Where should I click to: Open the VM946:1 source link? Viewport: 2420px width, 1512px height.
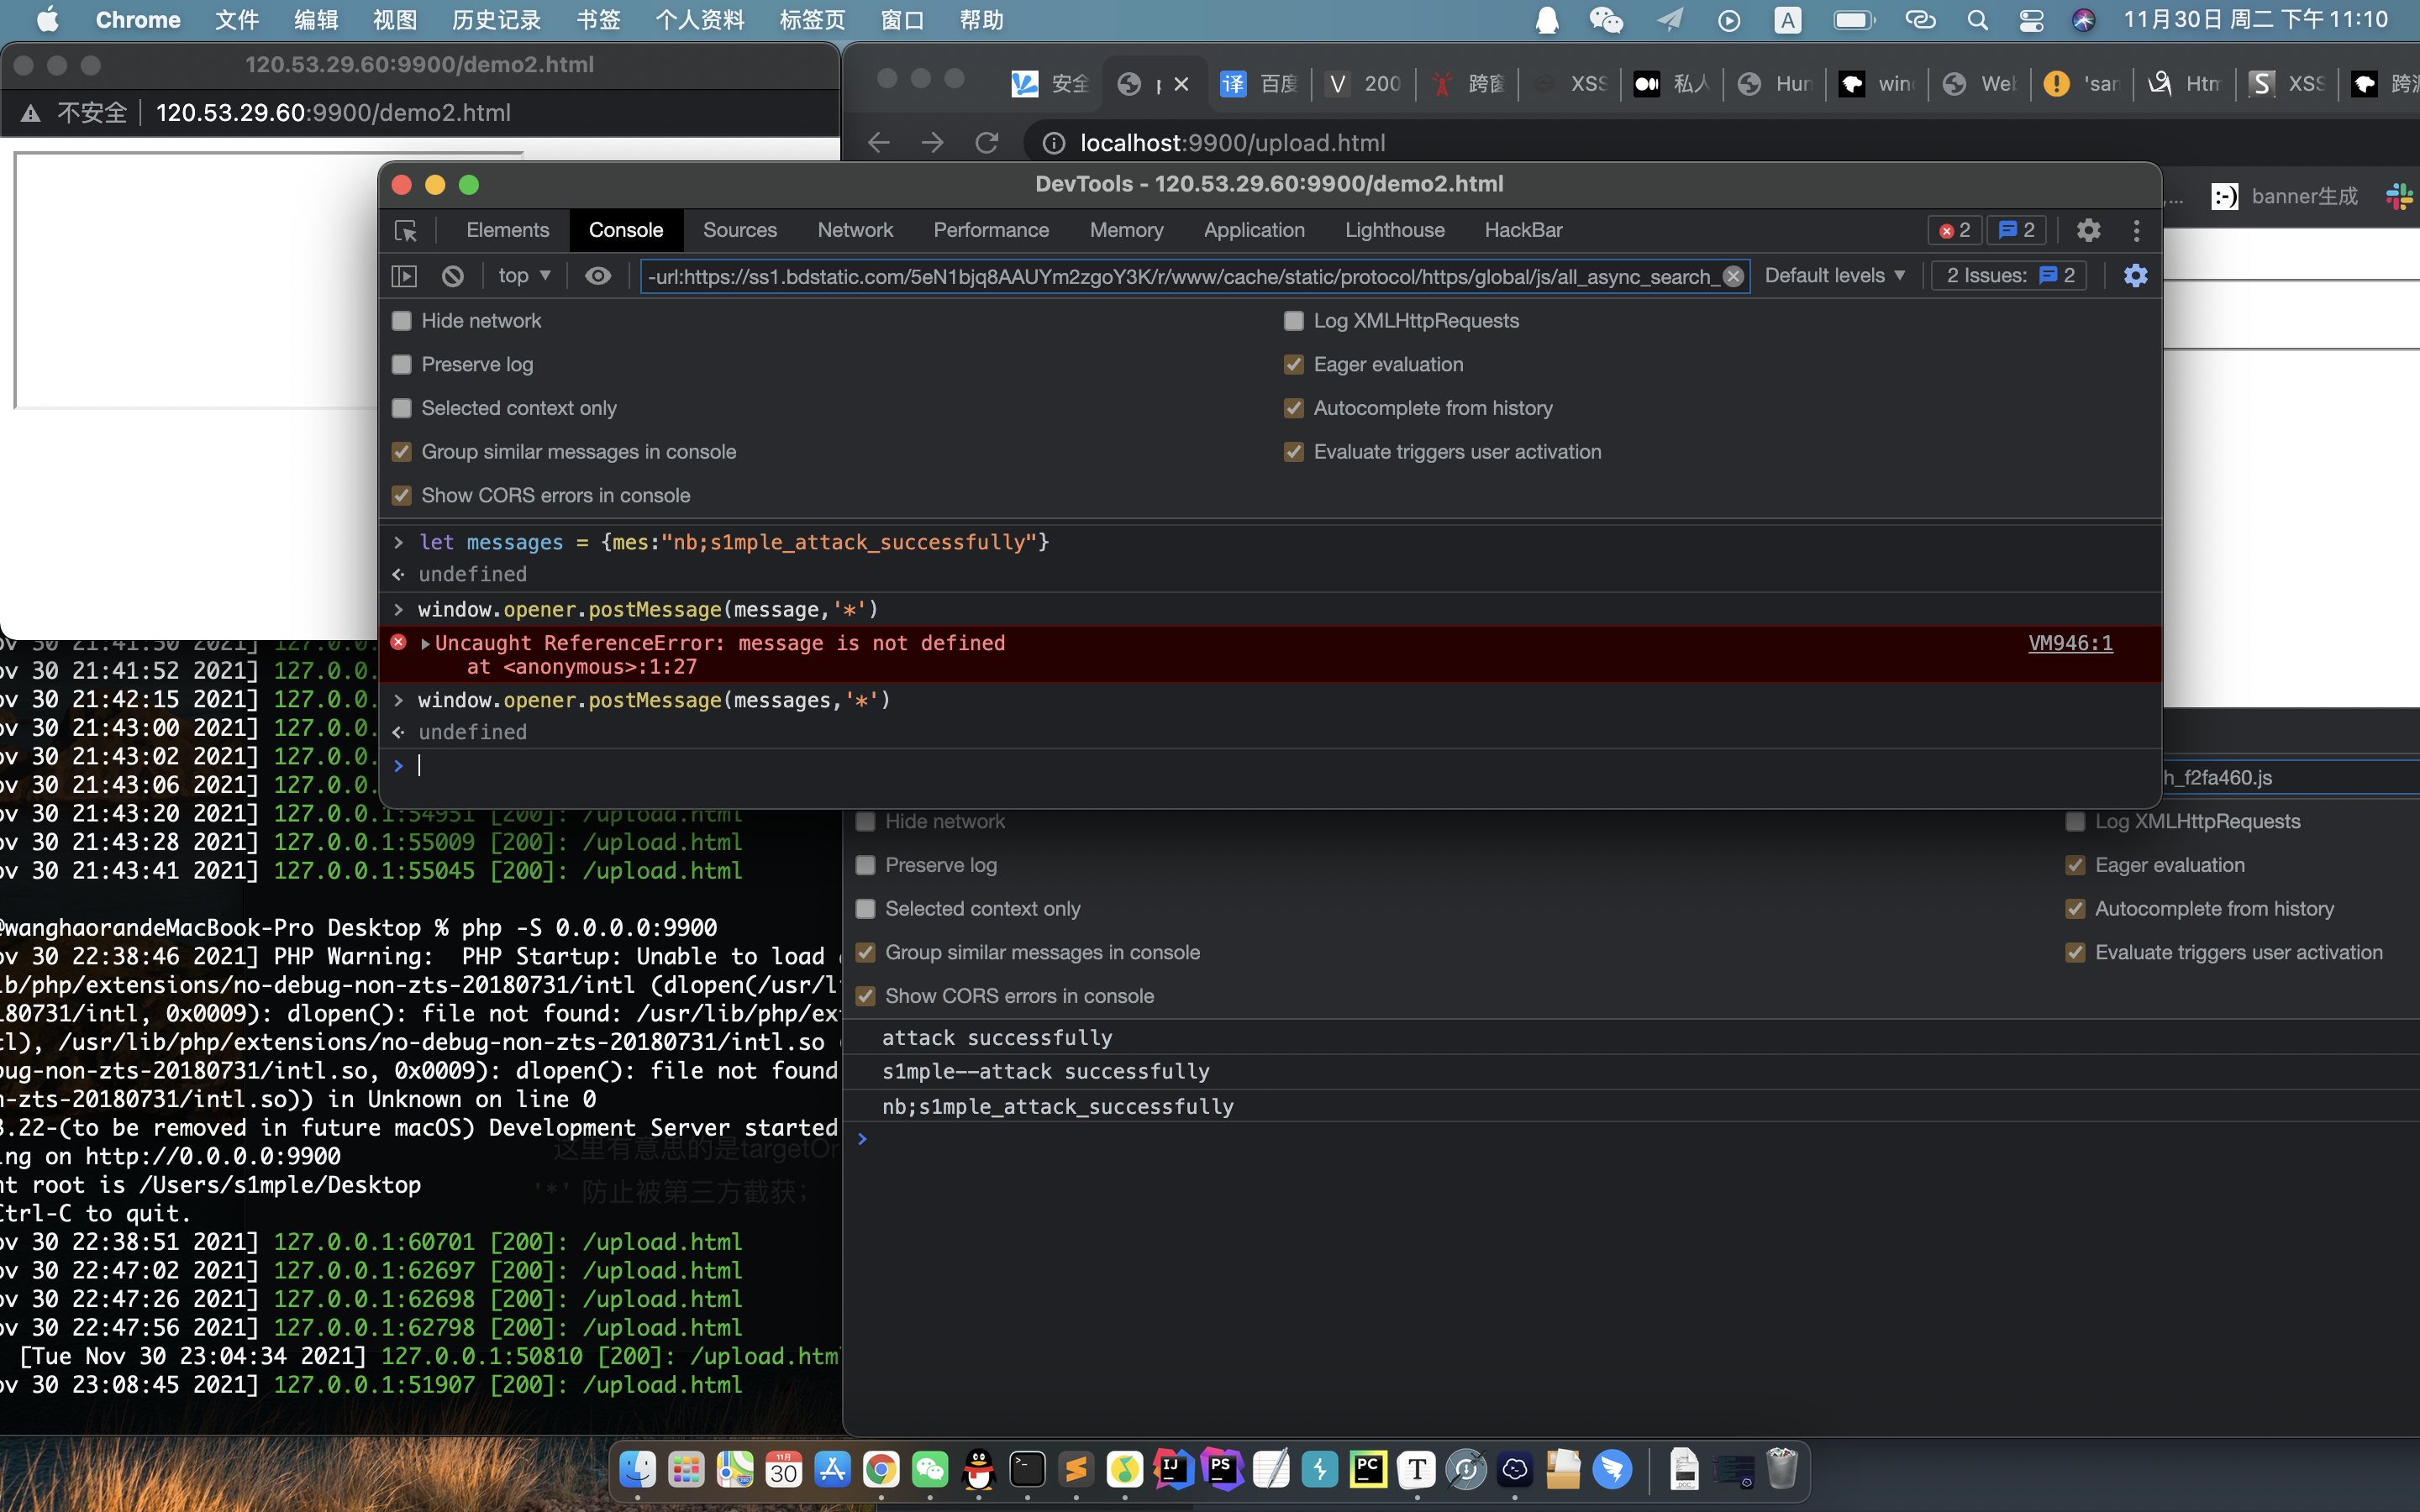click(x=2070, y=644)
